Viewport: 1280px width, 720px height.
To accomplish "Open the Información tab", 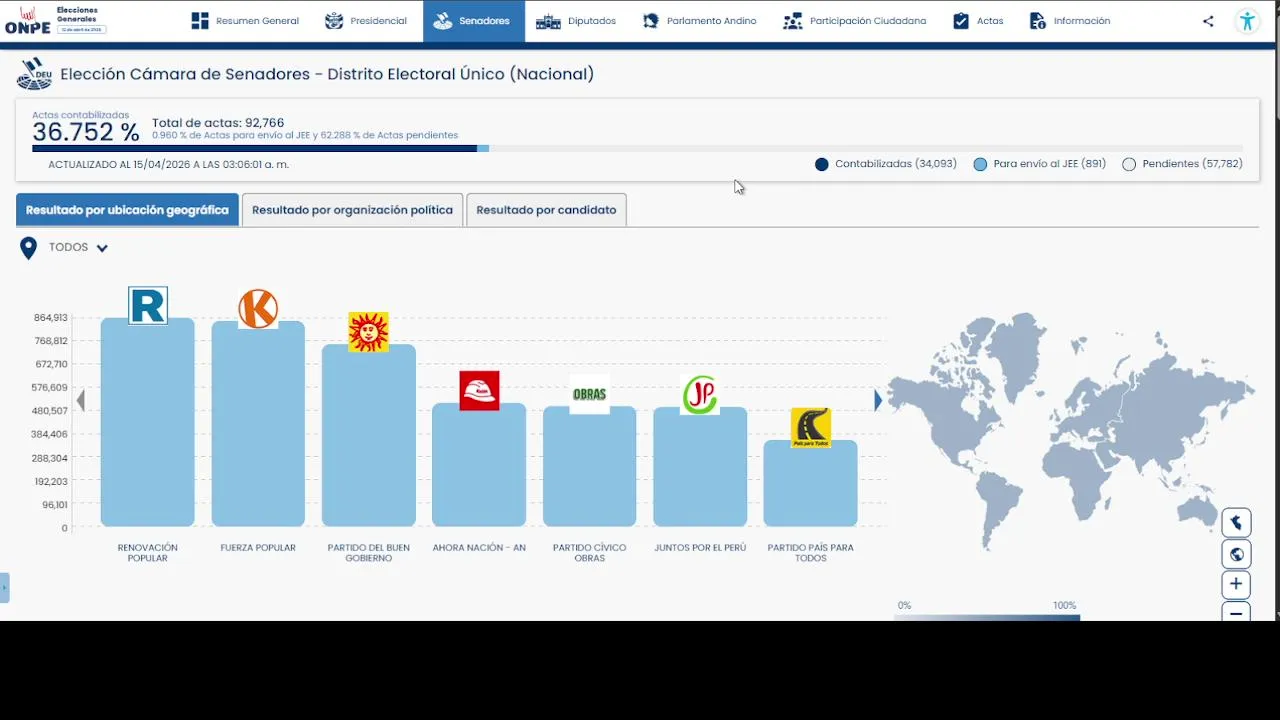I will click(x=1069, y=21).
